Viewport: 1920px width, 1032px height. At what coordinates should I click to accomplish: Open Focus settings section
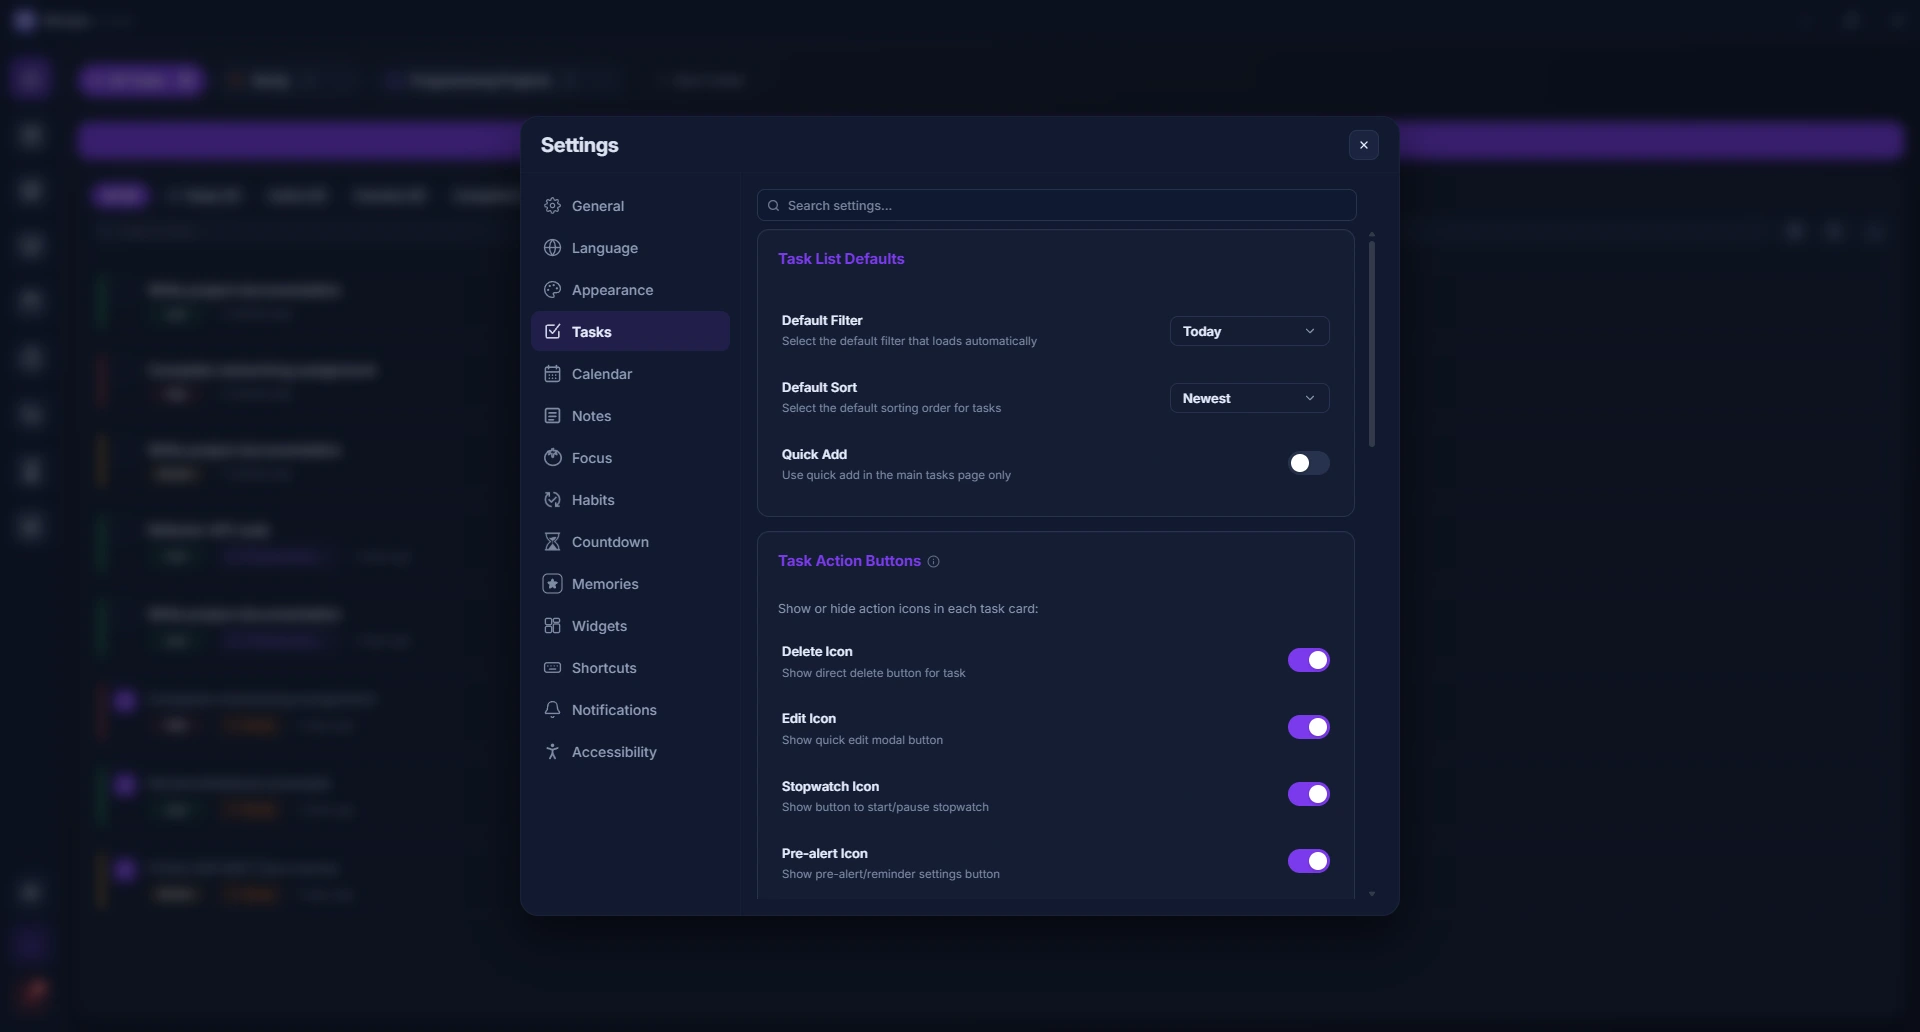click(x=630, y=458)
